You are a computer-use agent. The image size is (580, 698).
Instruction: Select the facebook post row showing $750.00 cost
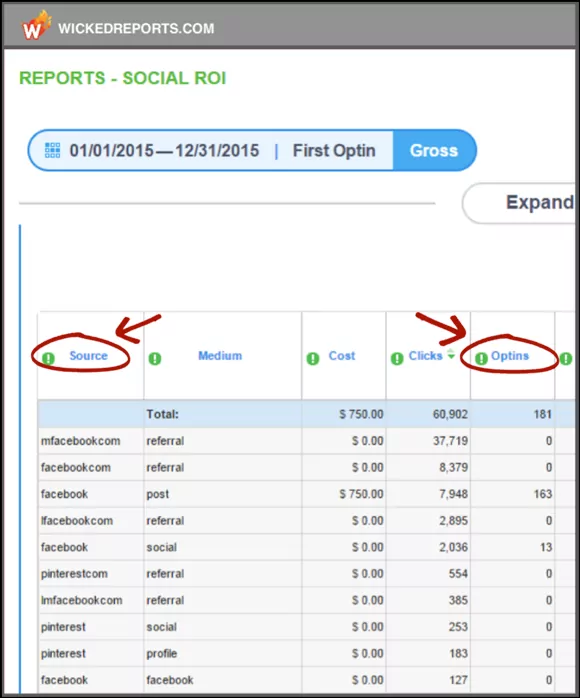296,494
